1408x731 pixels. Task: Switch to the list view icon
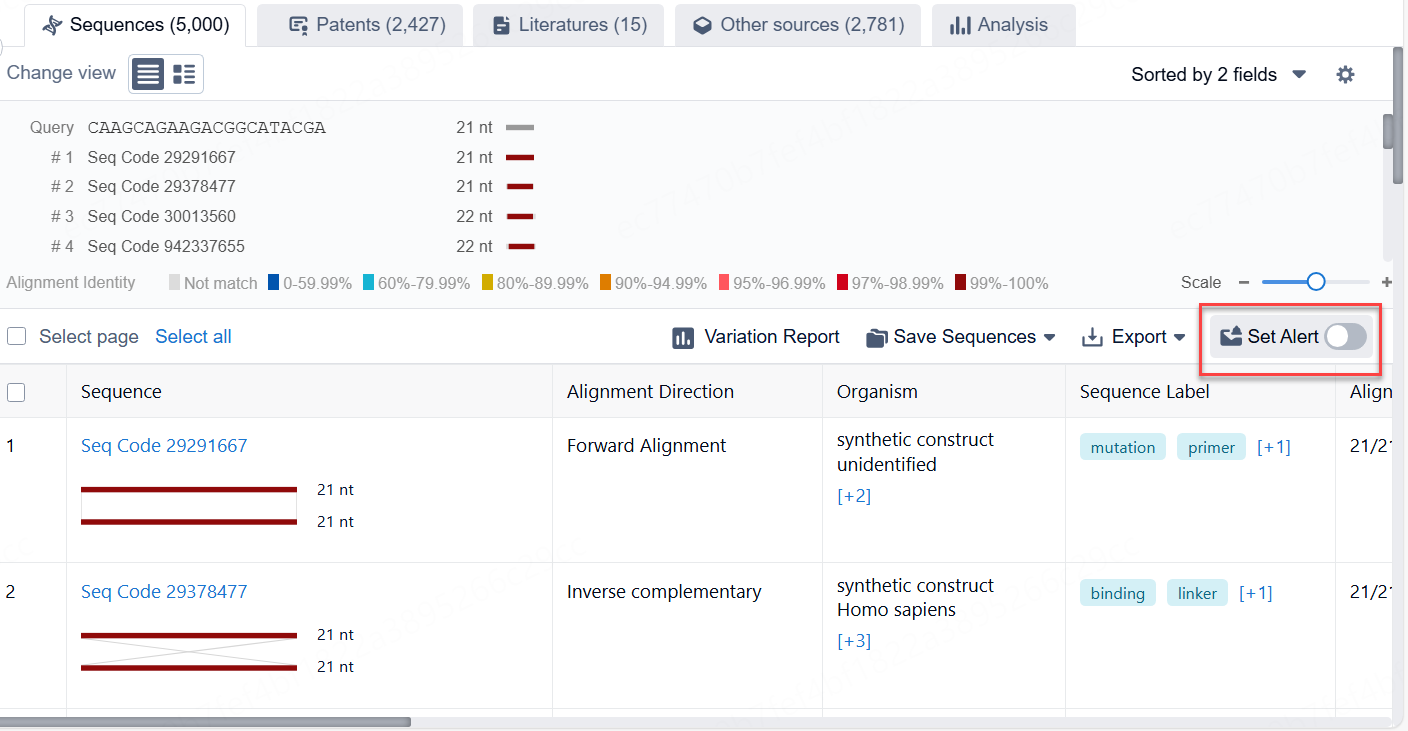coord(148,74)
